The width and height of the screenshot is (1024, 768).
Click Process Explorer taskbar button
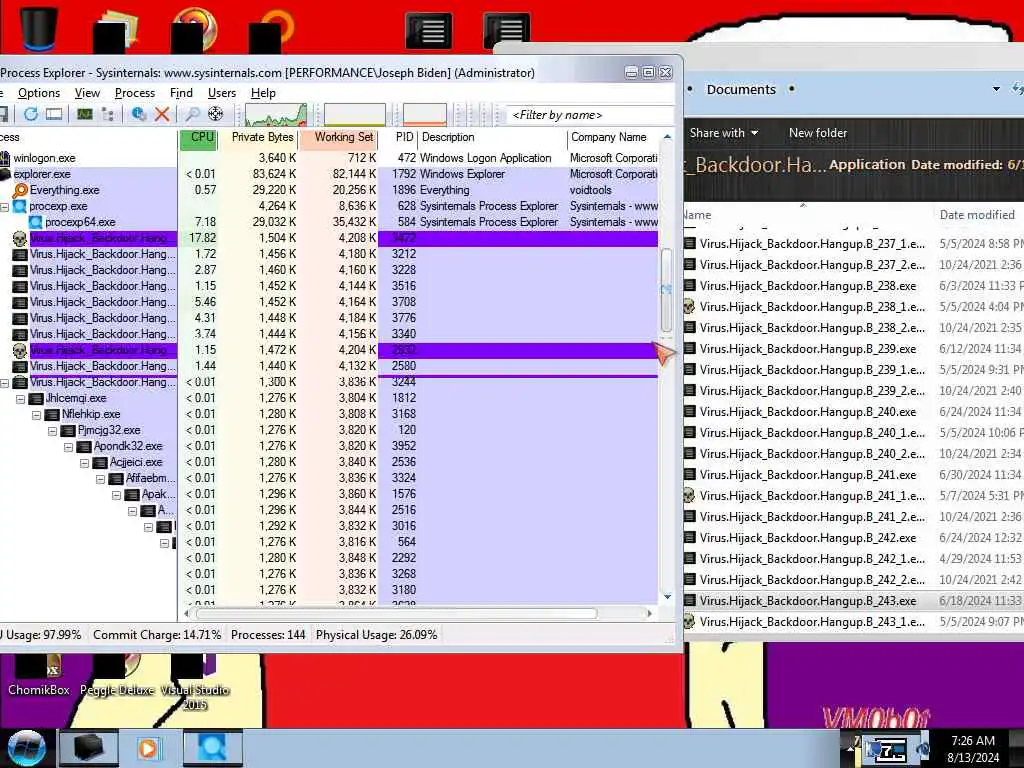coord(212,748)
